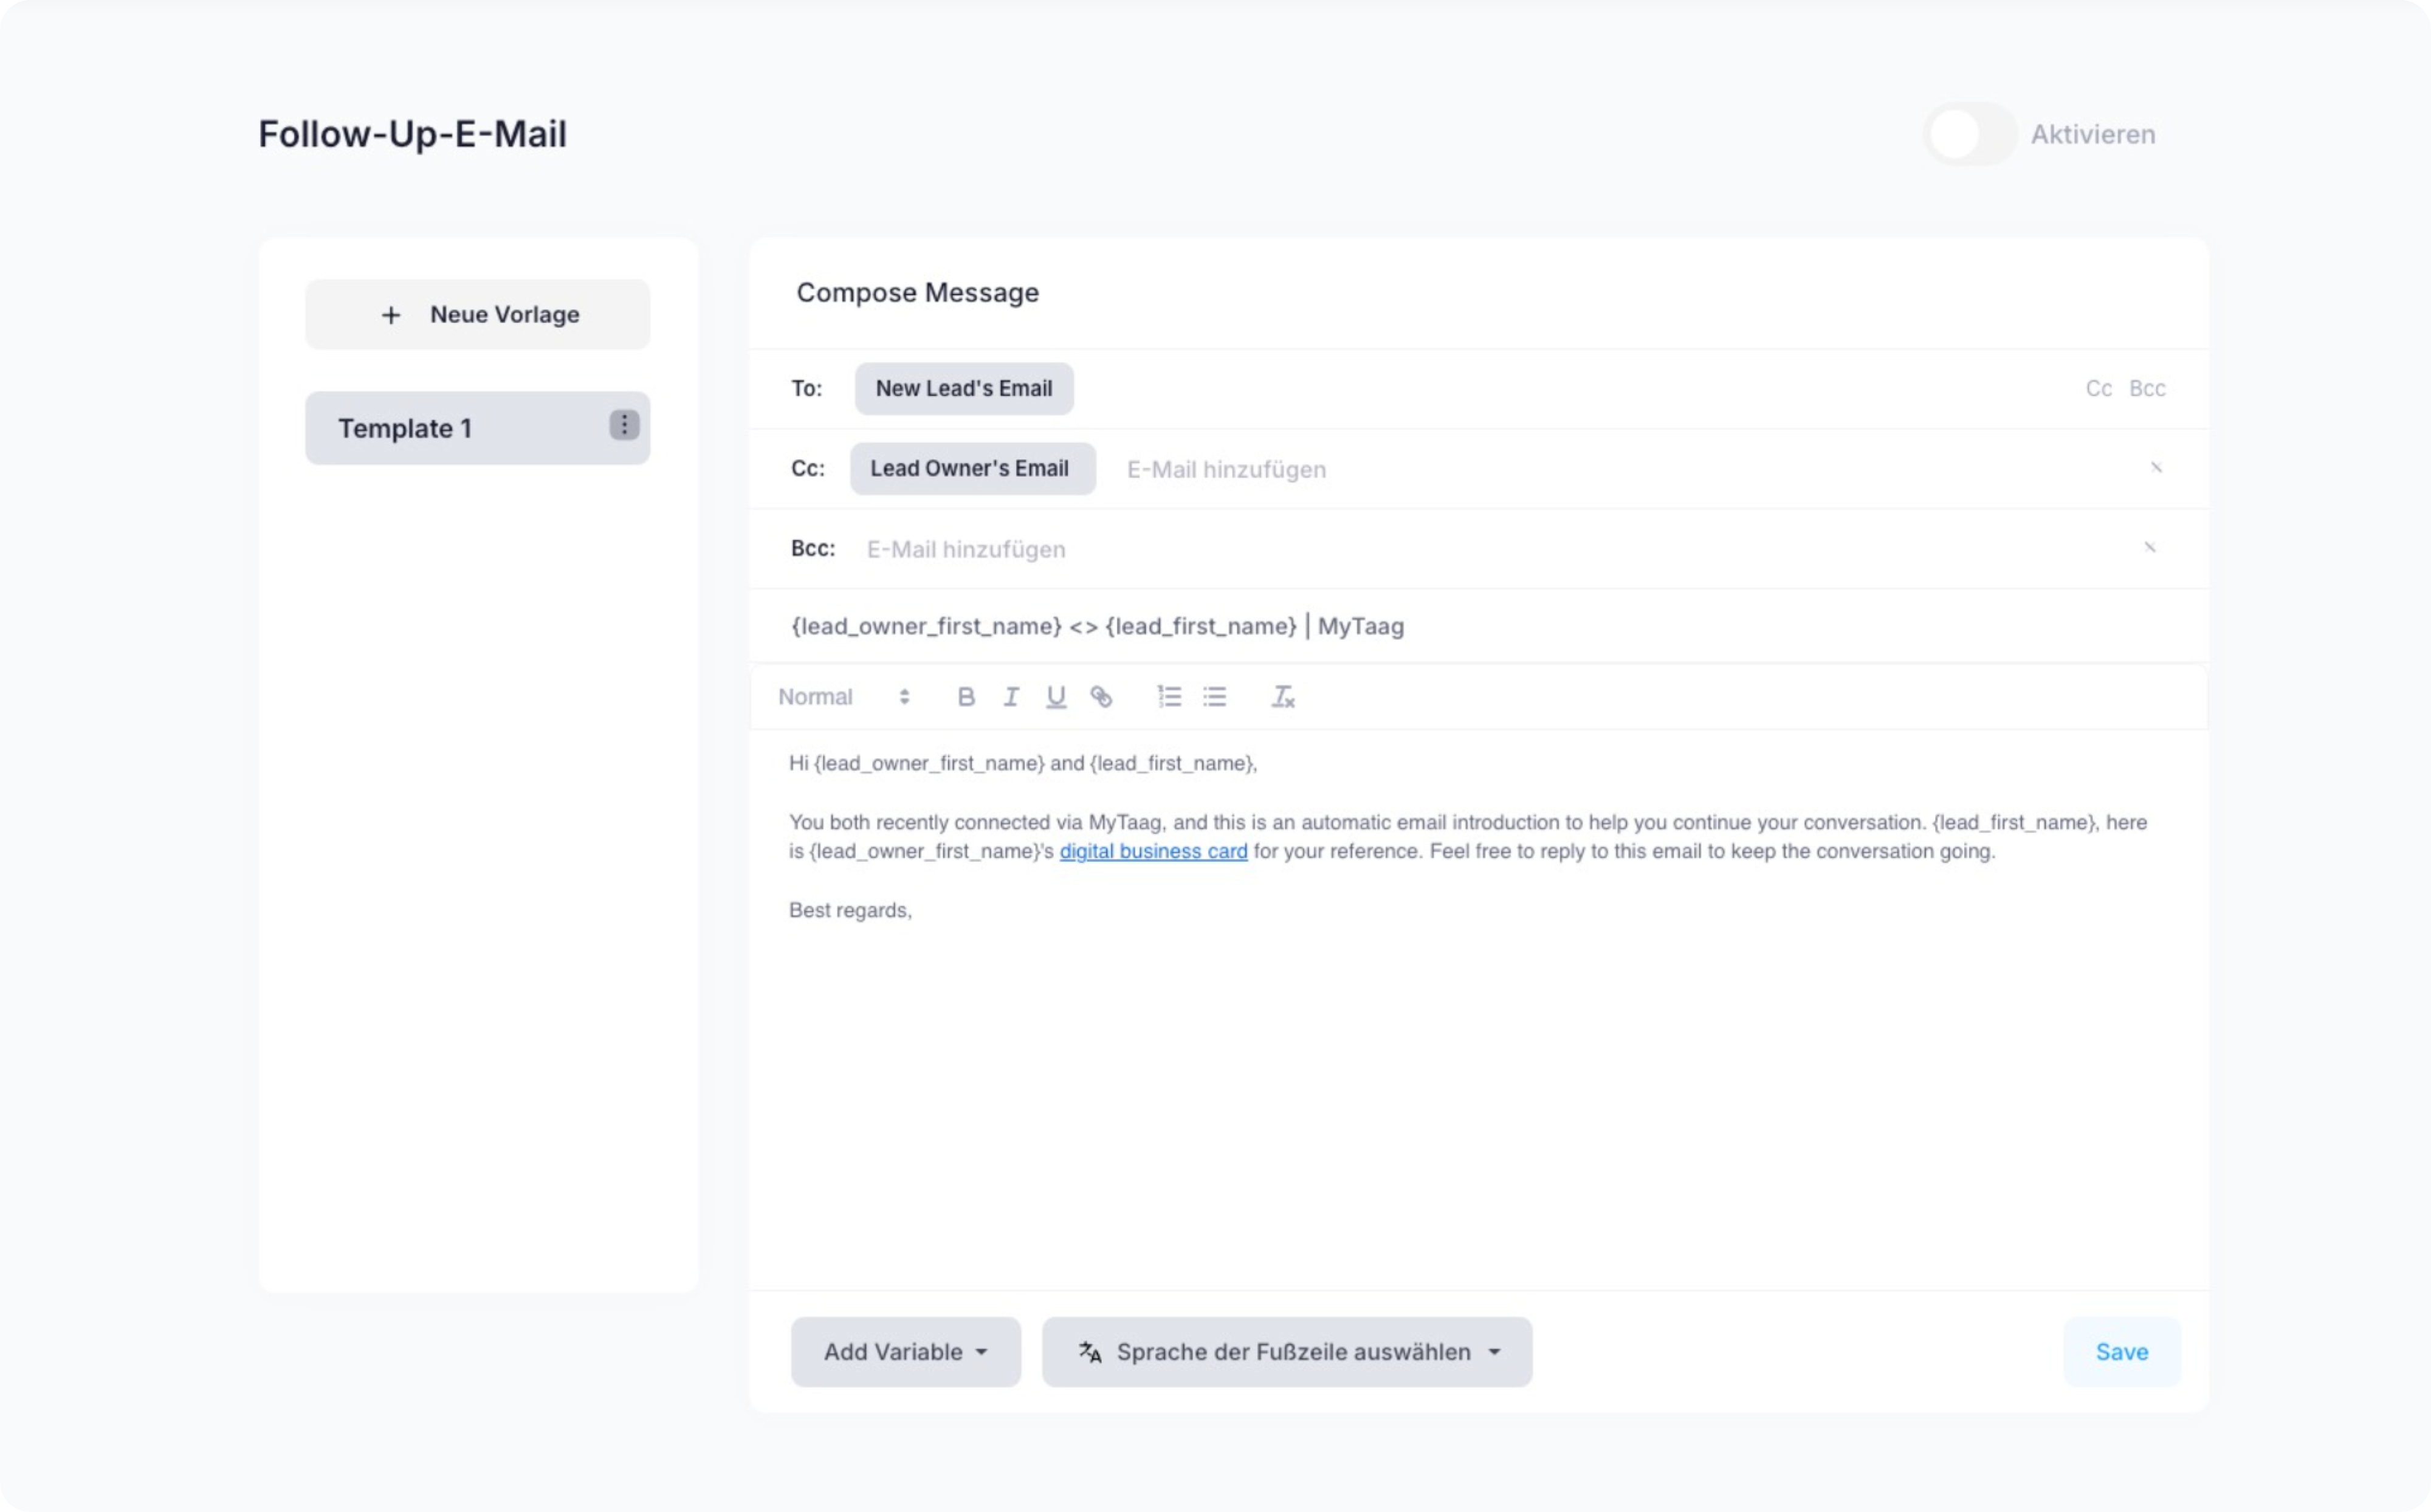2431x1512 pixels.
Task: Apply italic formatting to text
Action: coord(1011,697)
